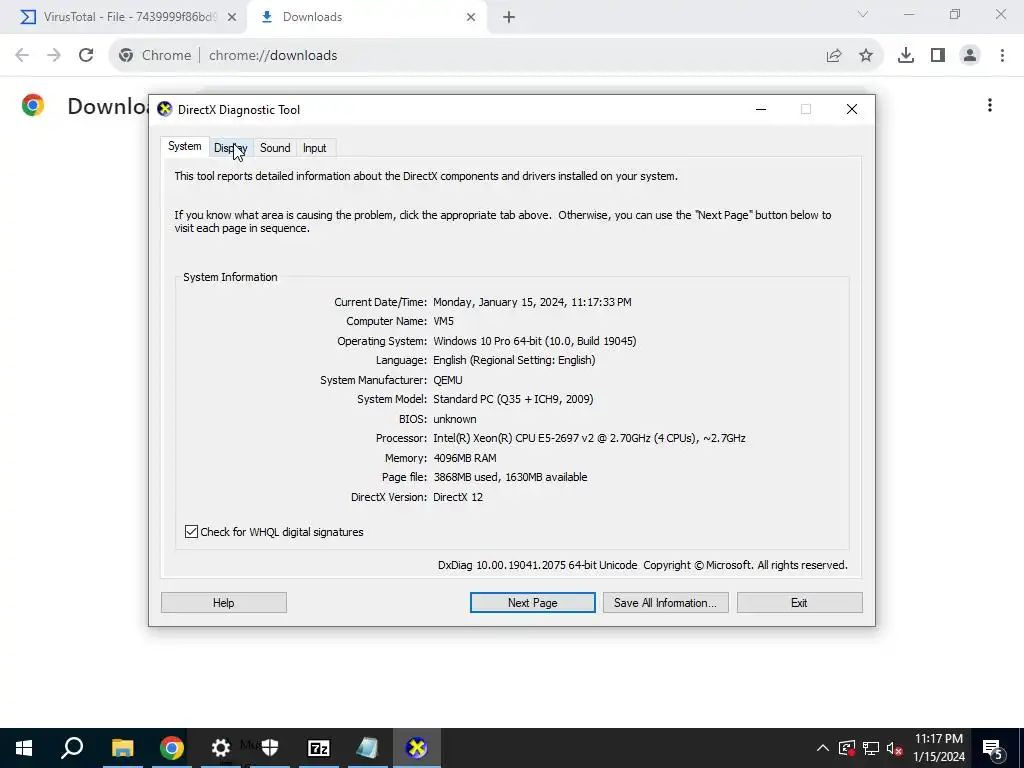Viewport: 1024px width, 768px height.
Task: Open the Windows Start menu
Action: pos(24,748)
